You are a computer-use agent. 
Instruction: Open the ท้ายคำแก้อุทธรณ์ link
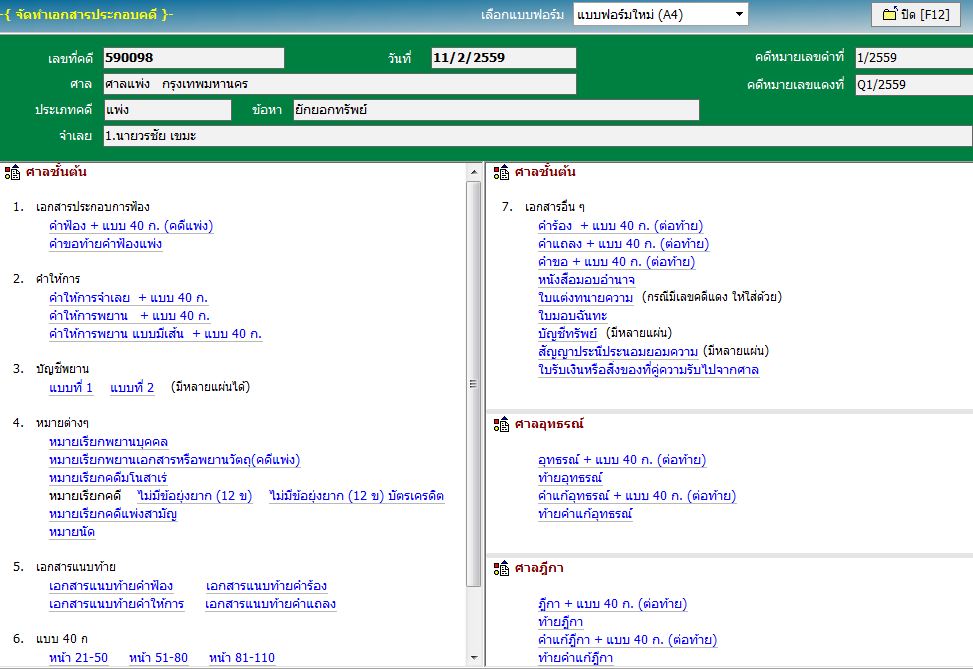click(x=585, y=514)
